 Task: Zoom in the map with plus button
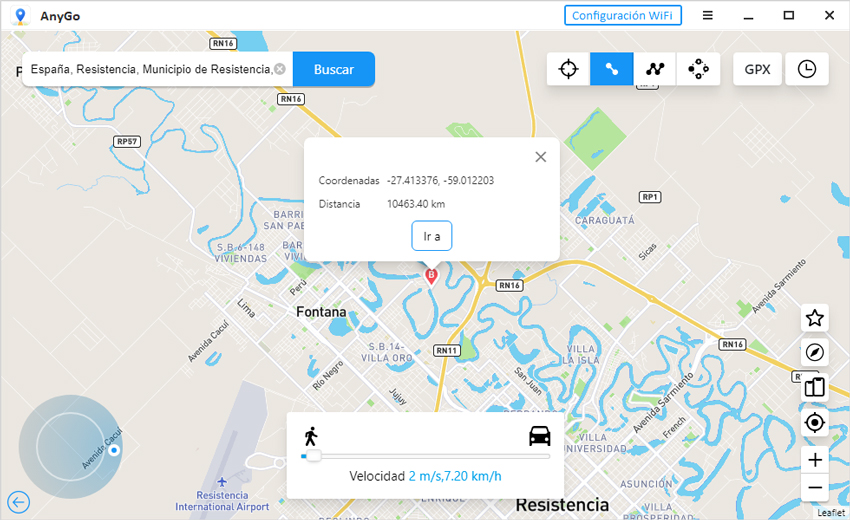814,460
